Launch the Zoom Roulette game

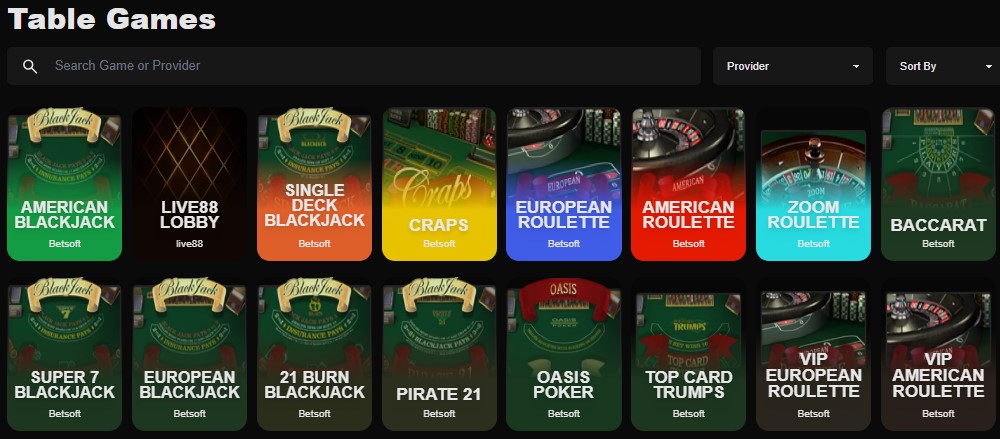coord(813,184)
